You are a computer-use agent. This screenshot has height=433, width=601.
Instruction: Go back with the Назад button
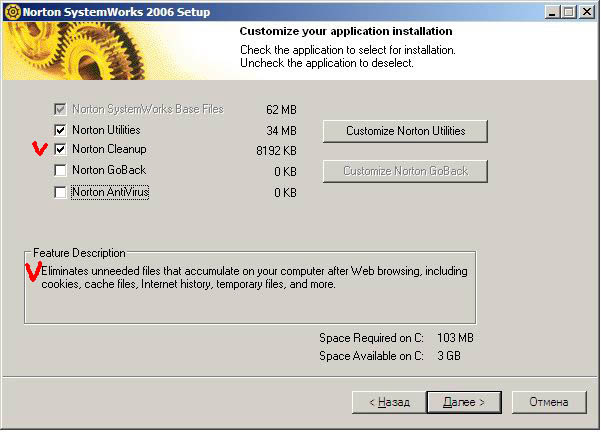(389, 402)
